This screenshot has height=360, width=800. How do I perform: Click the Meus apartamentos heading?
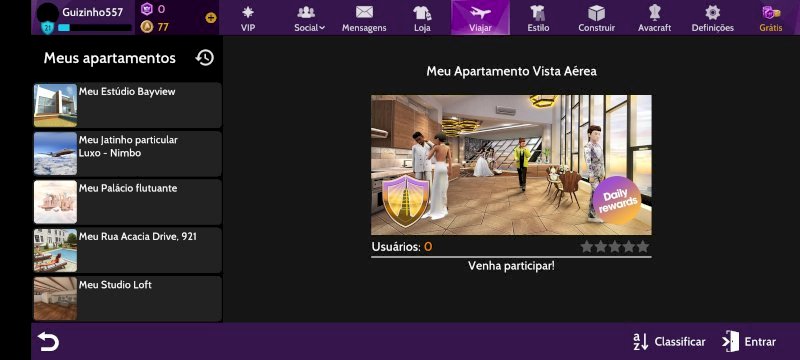tap(110, 58)
